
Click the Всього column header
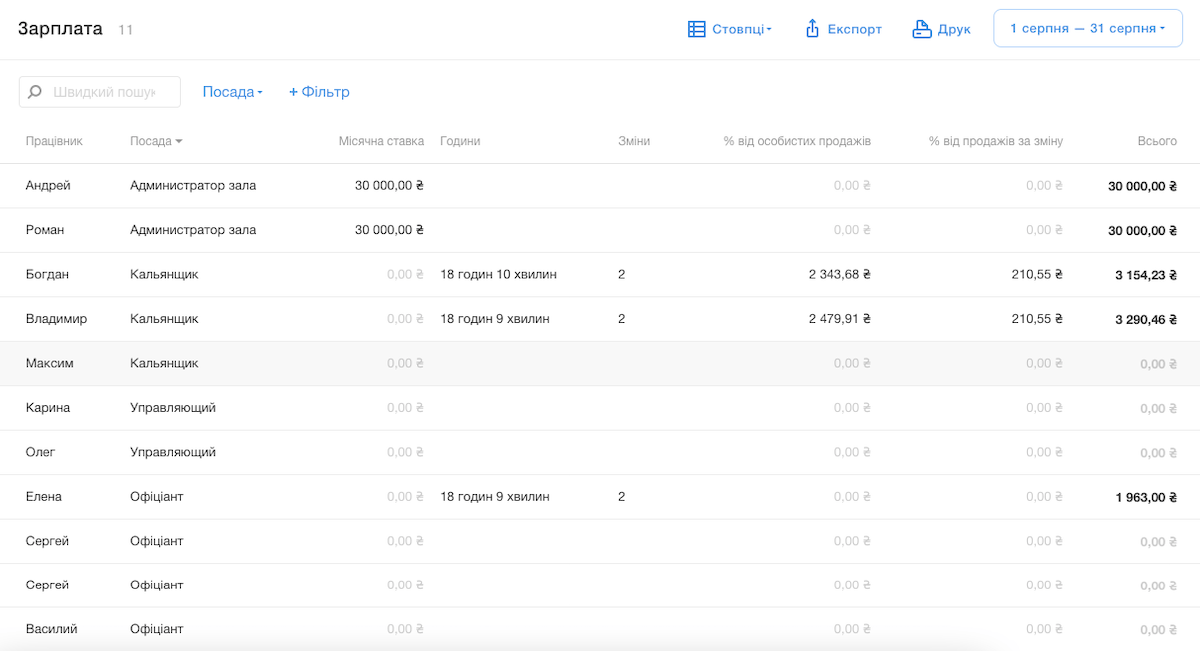click(1156, 141)
